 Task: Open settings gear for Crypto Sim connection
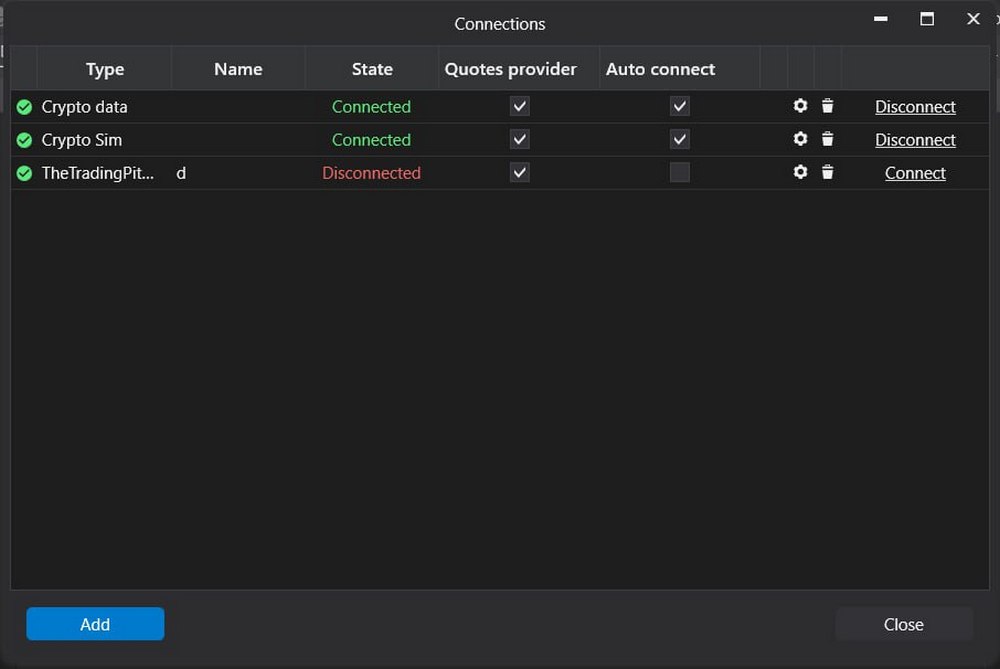tap(800, 138)
